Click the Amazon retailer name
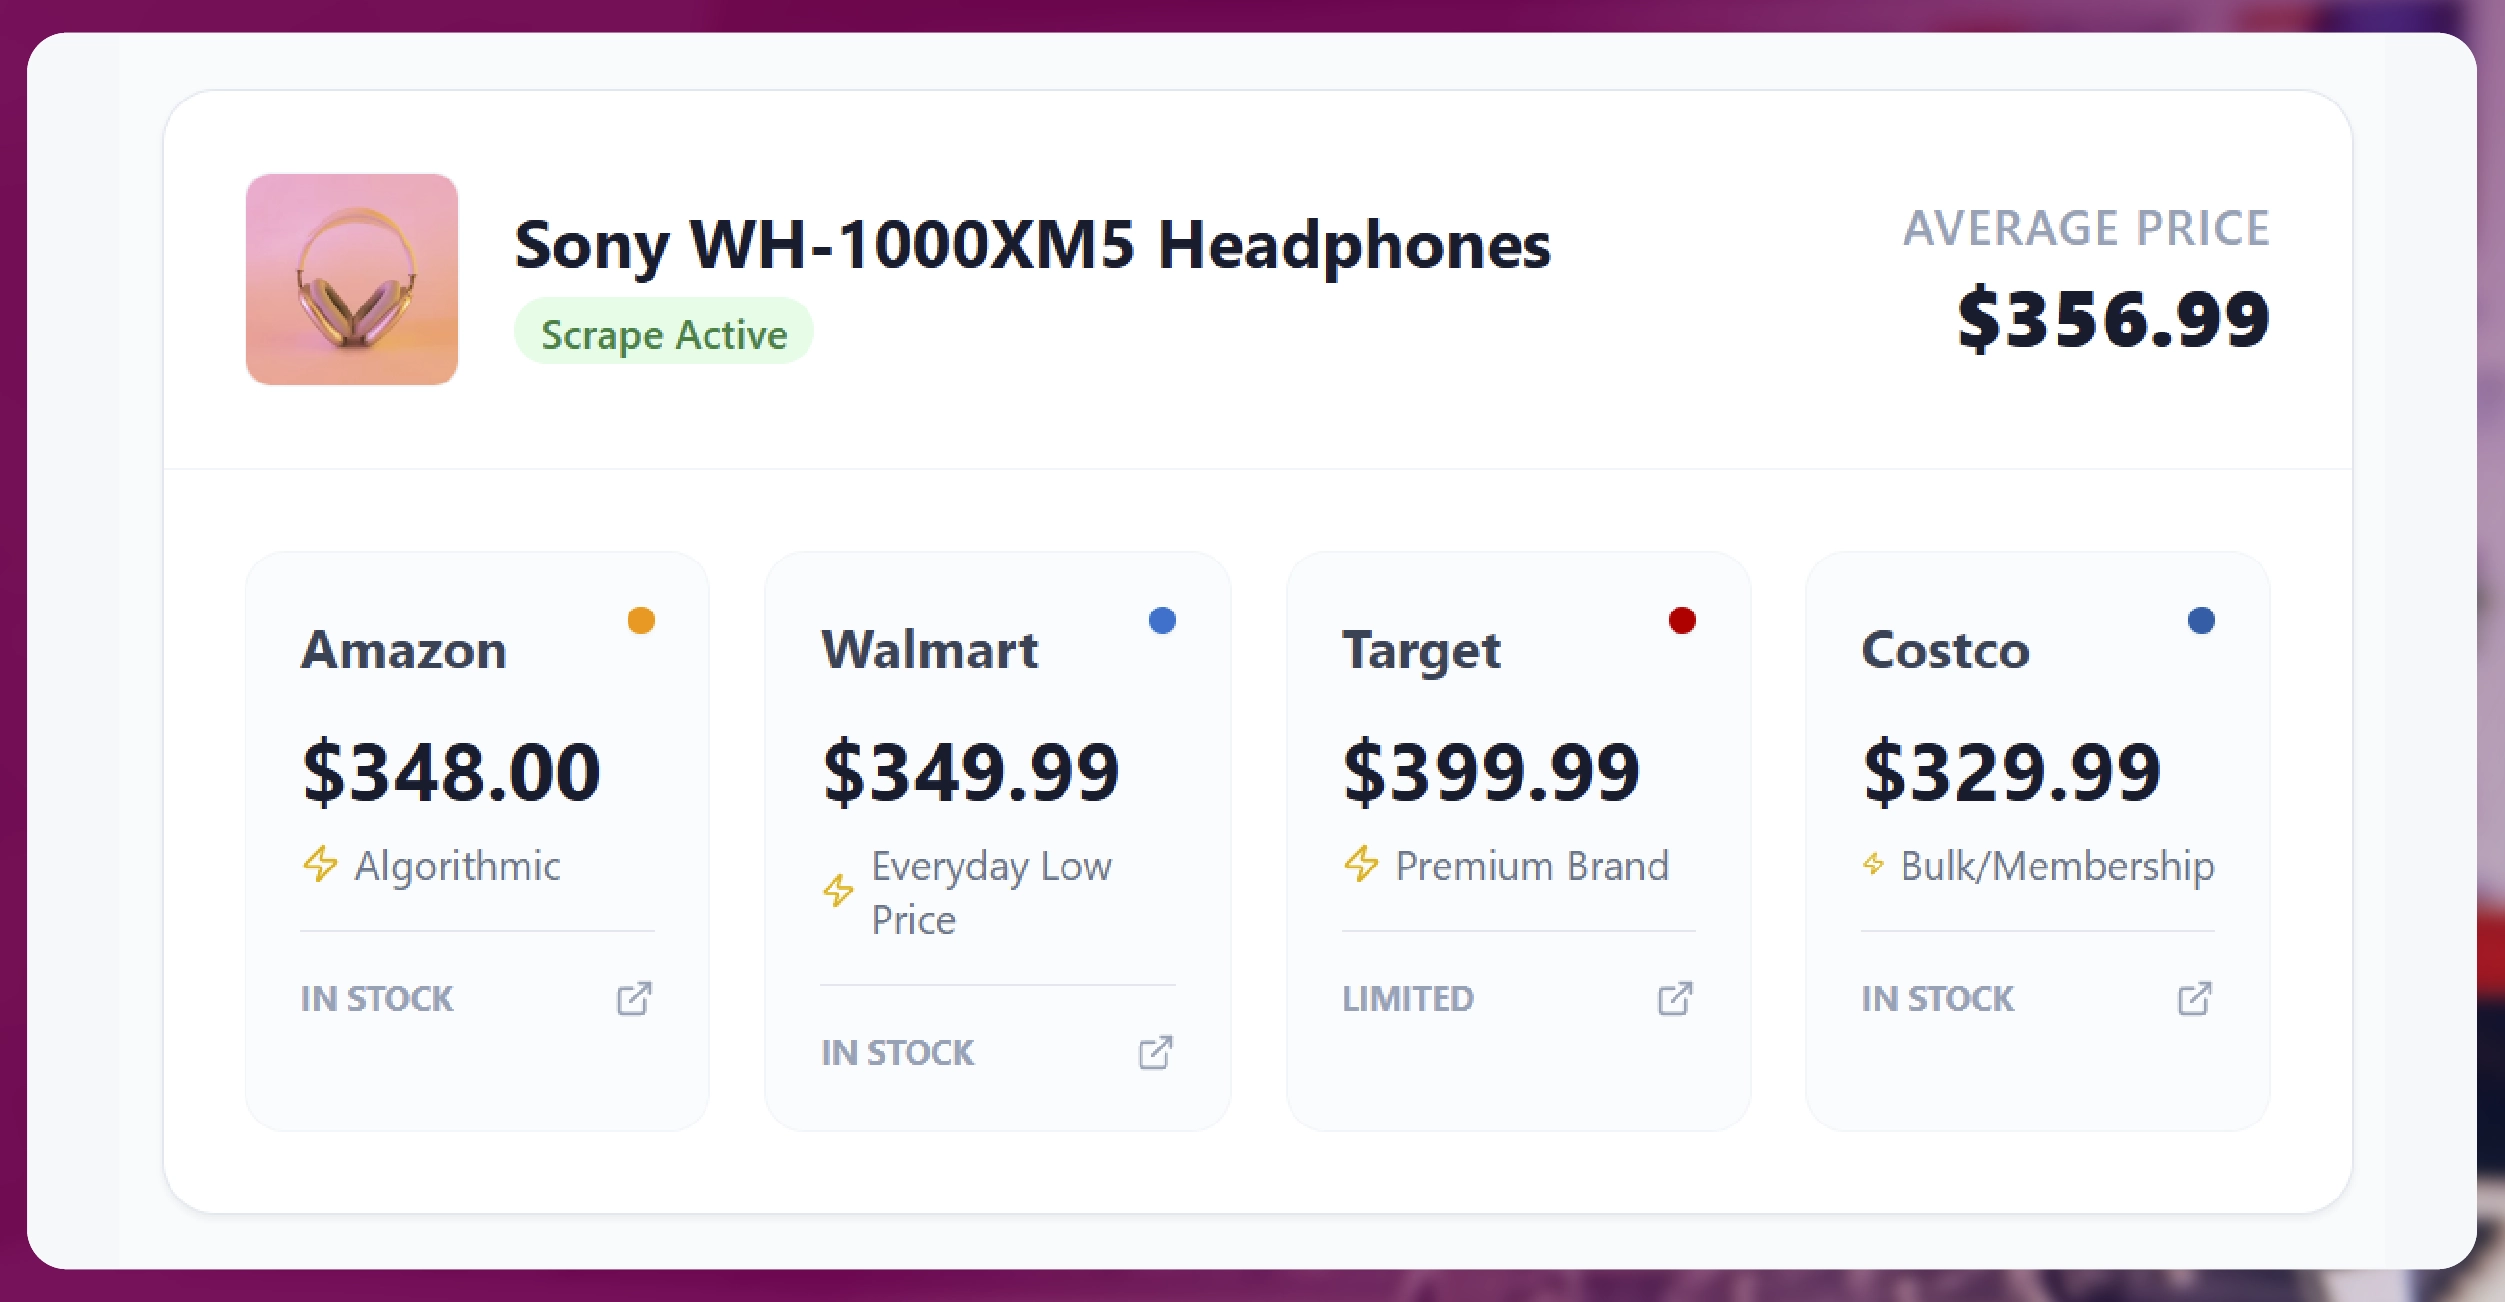 [x=404, y=651]
